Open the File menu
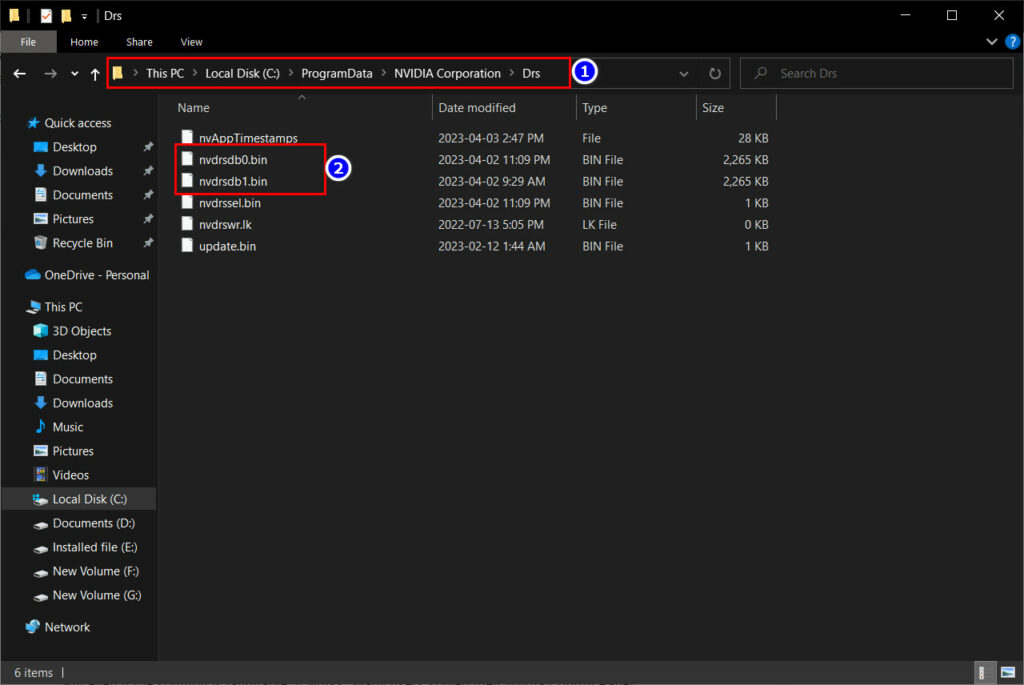Viewport: 1024px width, 685px height. [x=28, y=42]
